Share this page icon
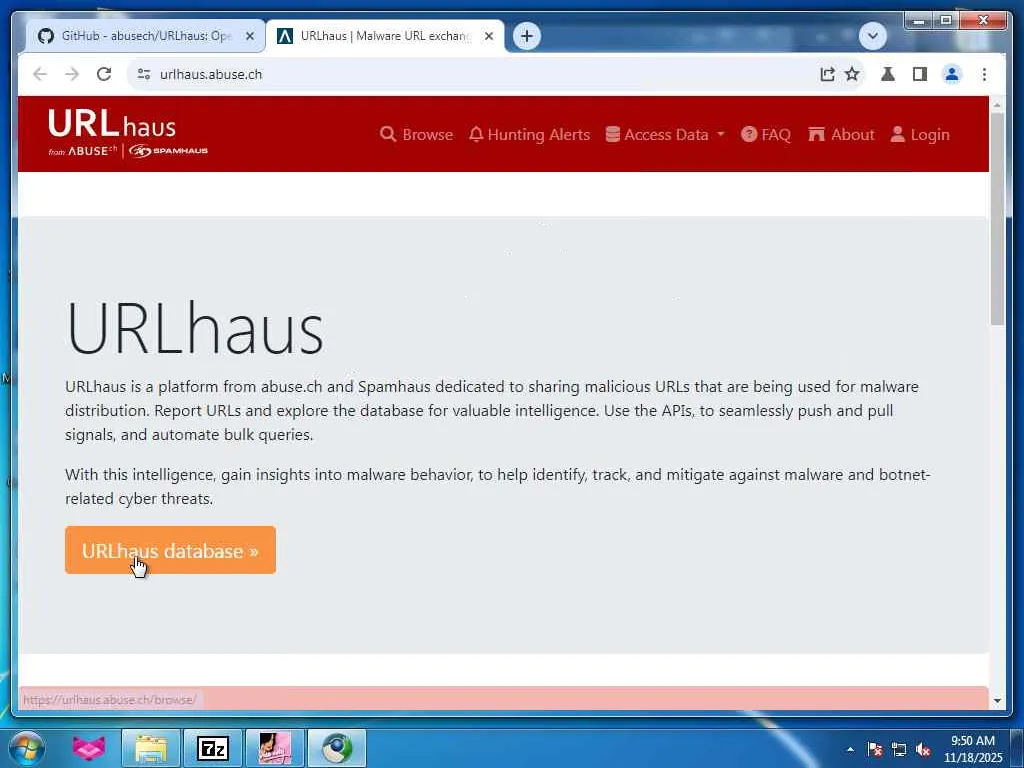Screen dimensions: 1024x768 point(827,74)
